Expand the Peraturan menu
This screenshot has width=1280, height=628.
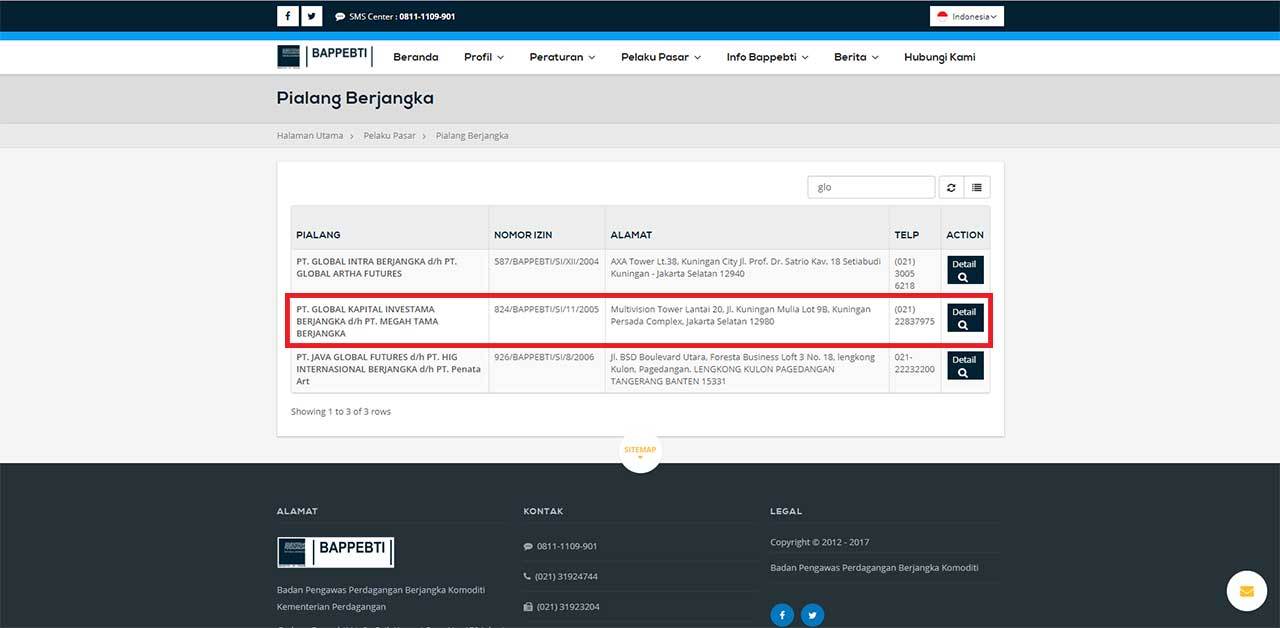562,57
